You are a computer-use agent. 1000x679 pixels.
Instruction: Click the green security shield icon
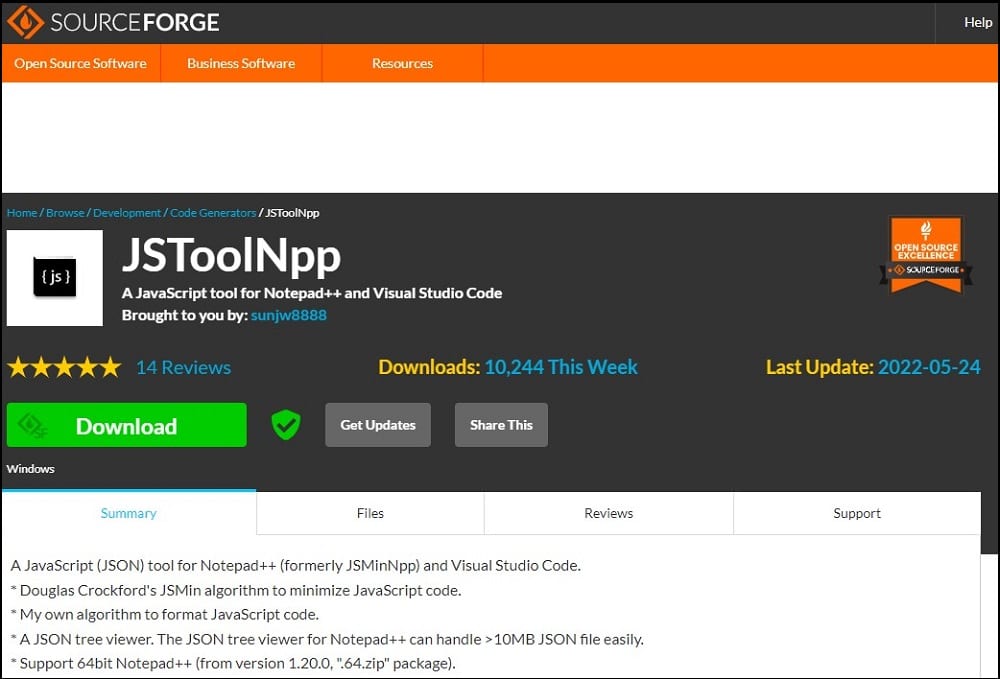click(286, 425)
